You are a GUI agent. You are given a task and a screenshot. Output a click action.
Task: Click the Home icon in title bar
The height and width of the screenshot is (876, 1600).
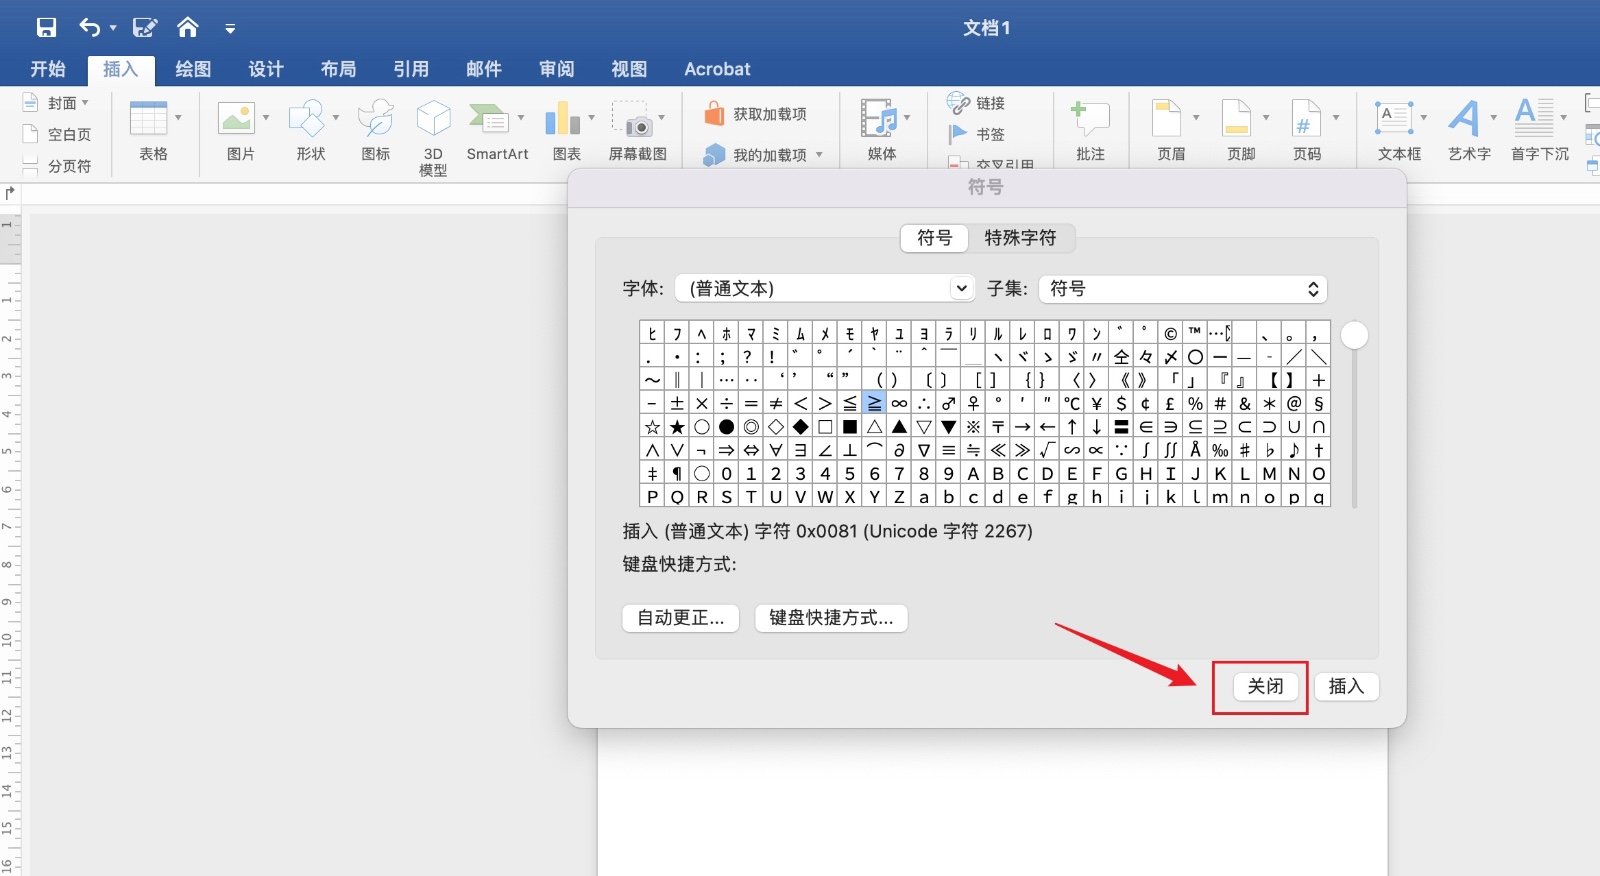click(187, 28)
